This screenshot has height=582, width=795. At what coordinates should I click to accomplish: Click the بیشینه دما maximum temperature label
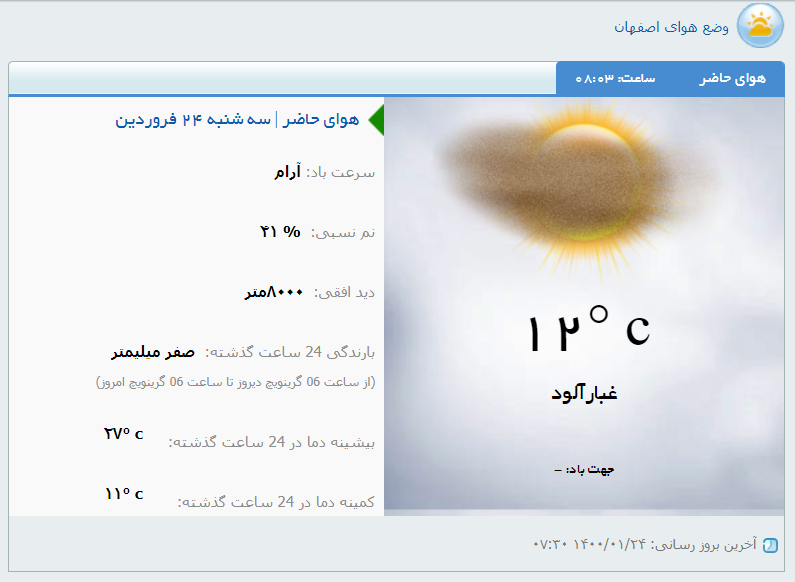coord(271,442)
